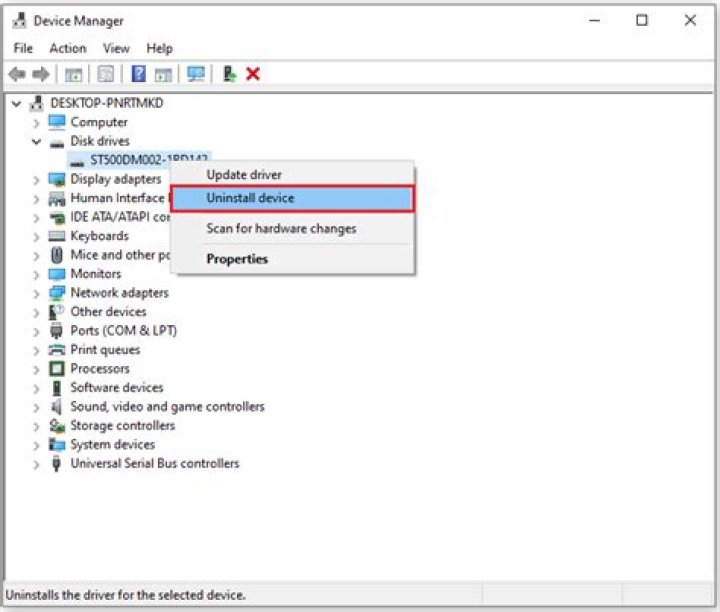Open the Help menu
The height and width of the screenshot is (612, 720).
click(x=159, y=48)
